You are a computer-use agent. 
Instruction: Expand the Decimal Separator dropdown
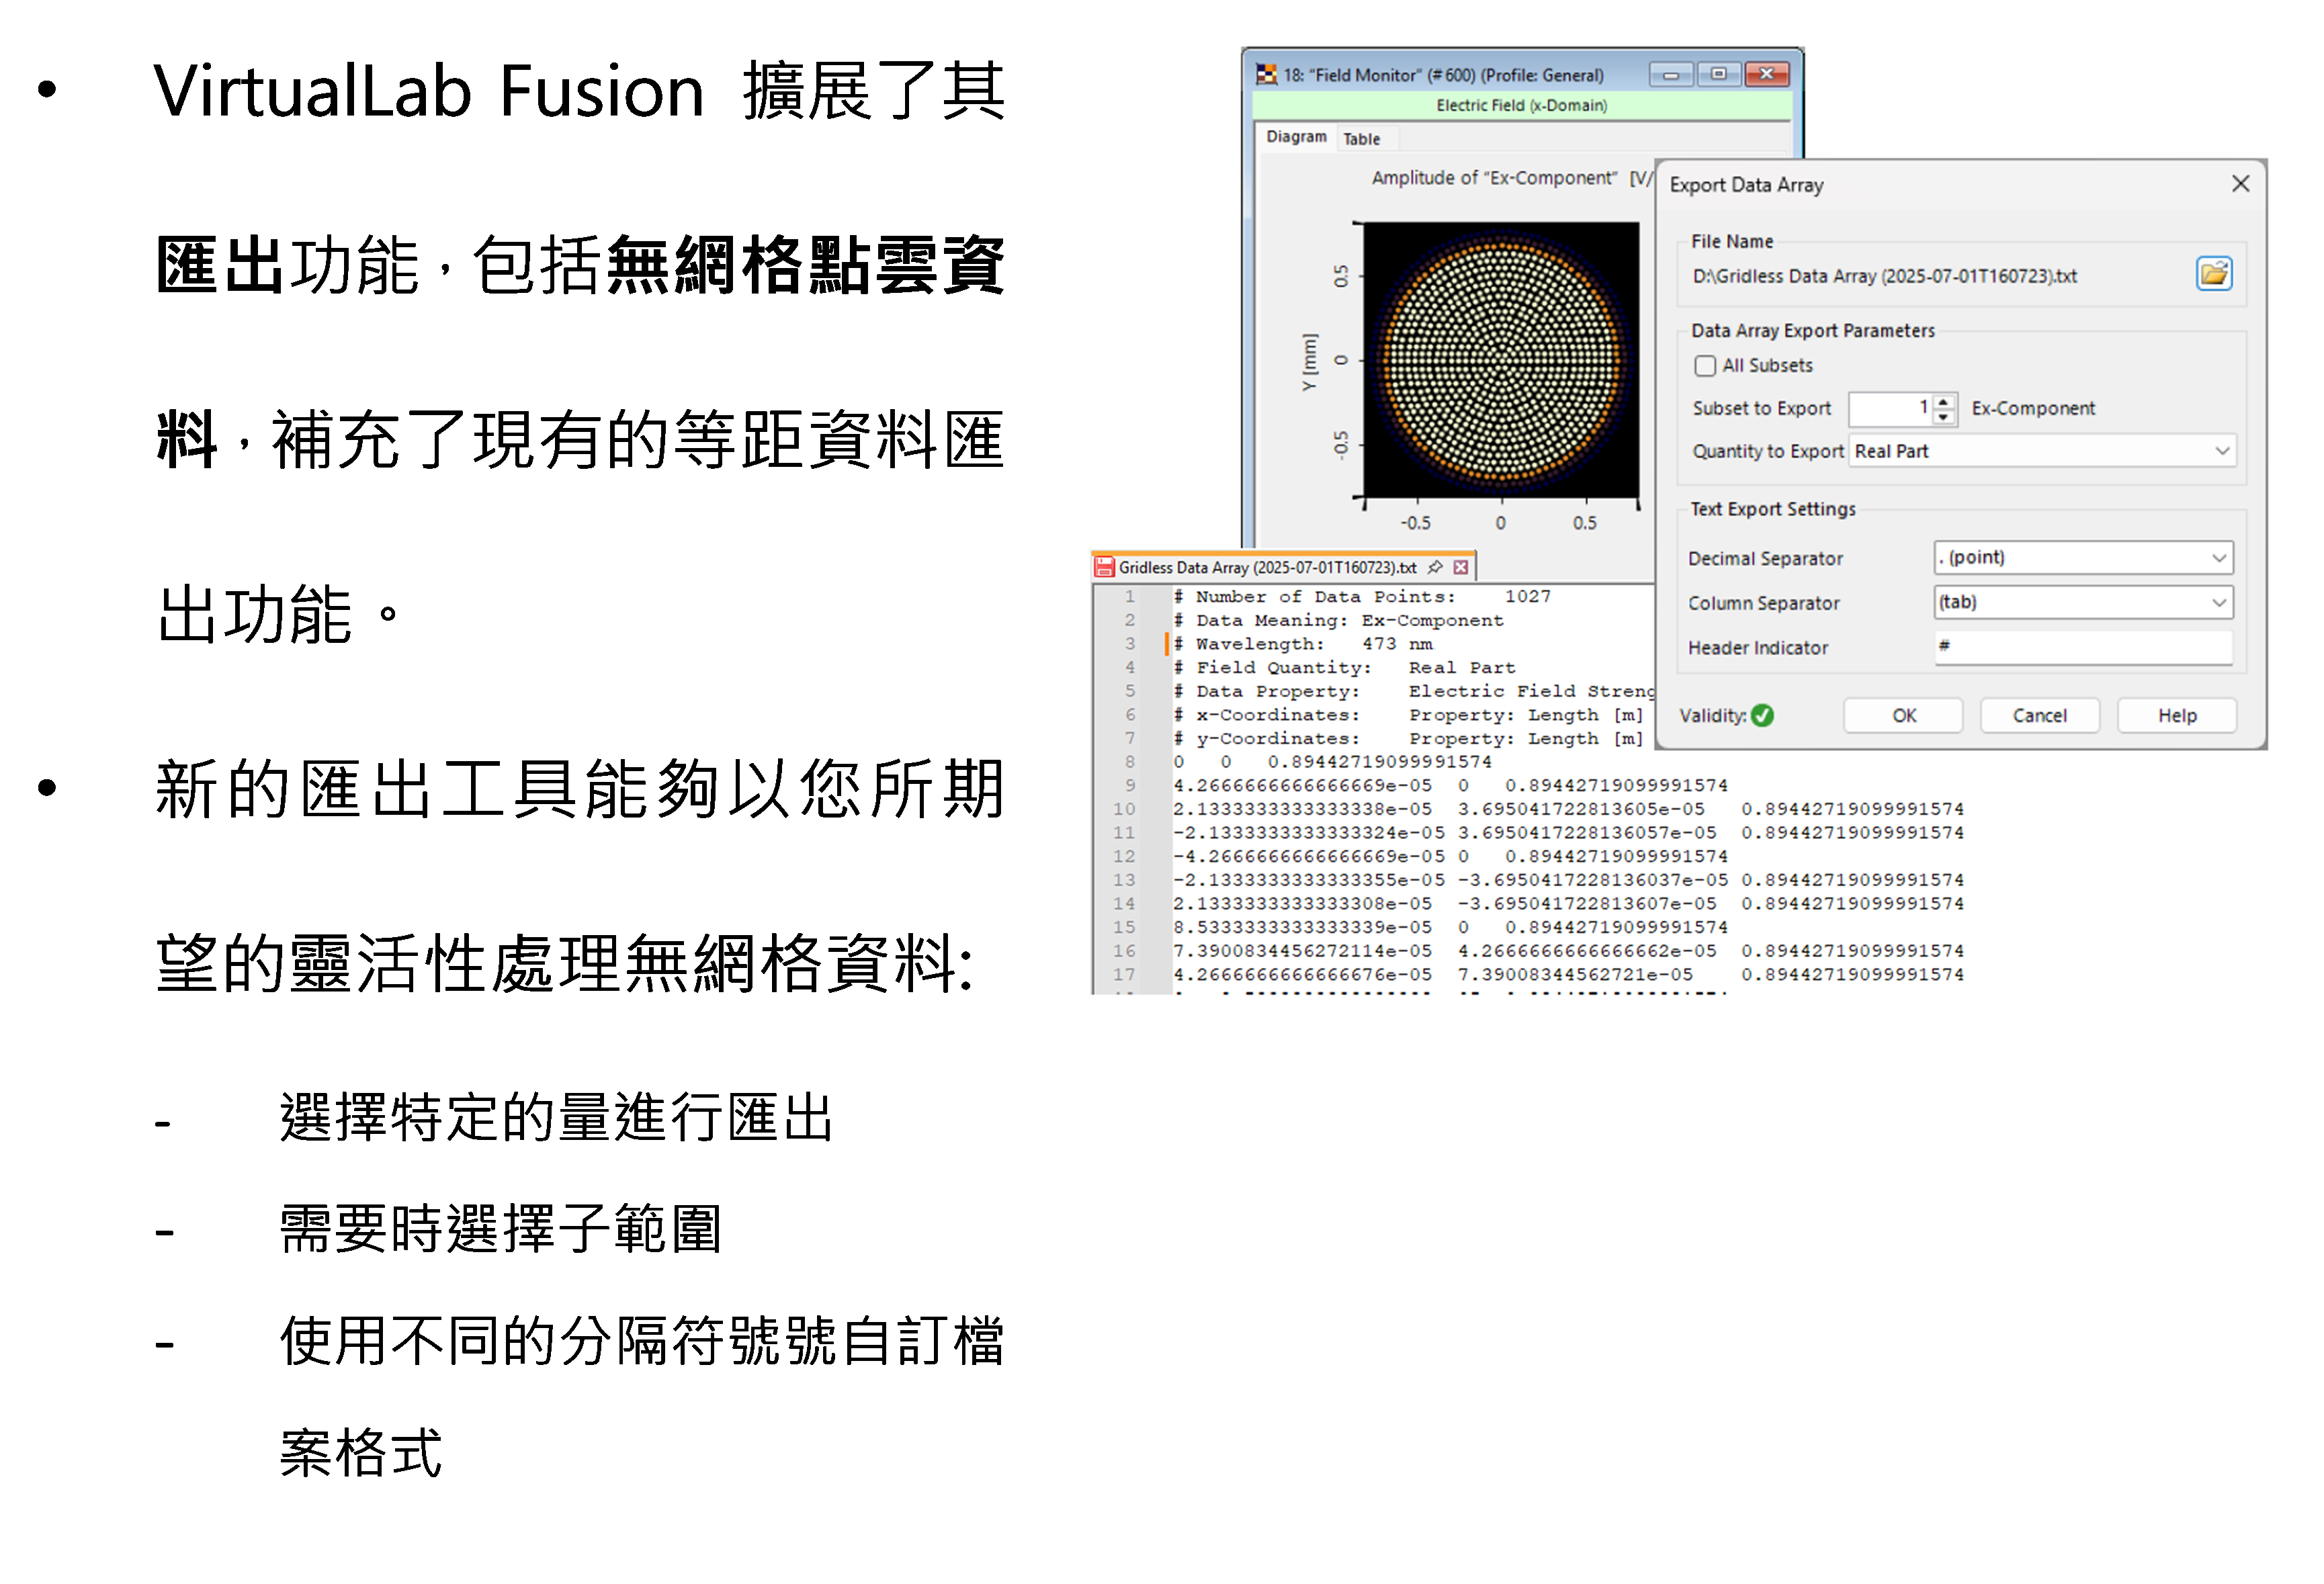pyautogui.click(x=2218, y=558)
